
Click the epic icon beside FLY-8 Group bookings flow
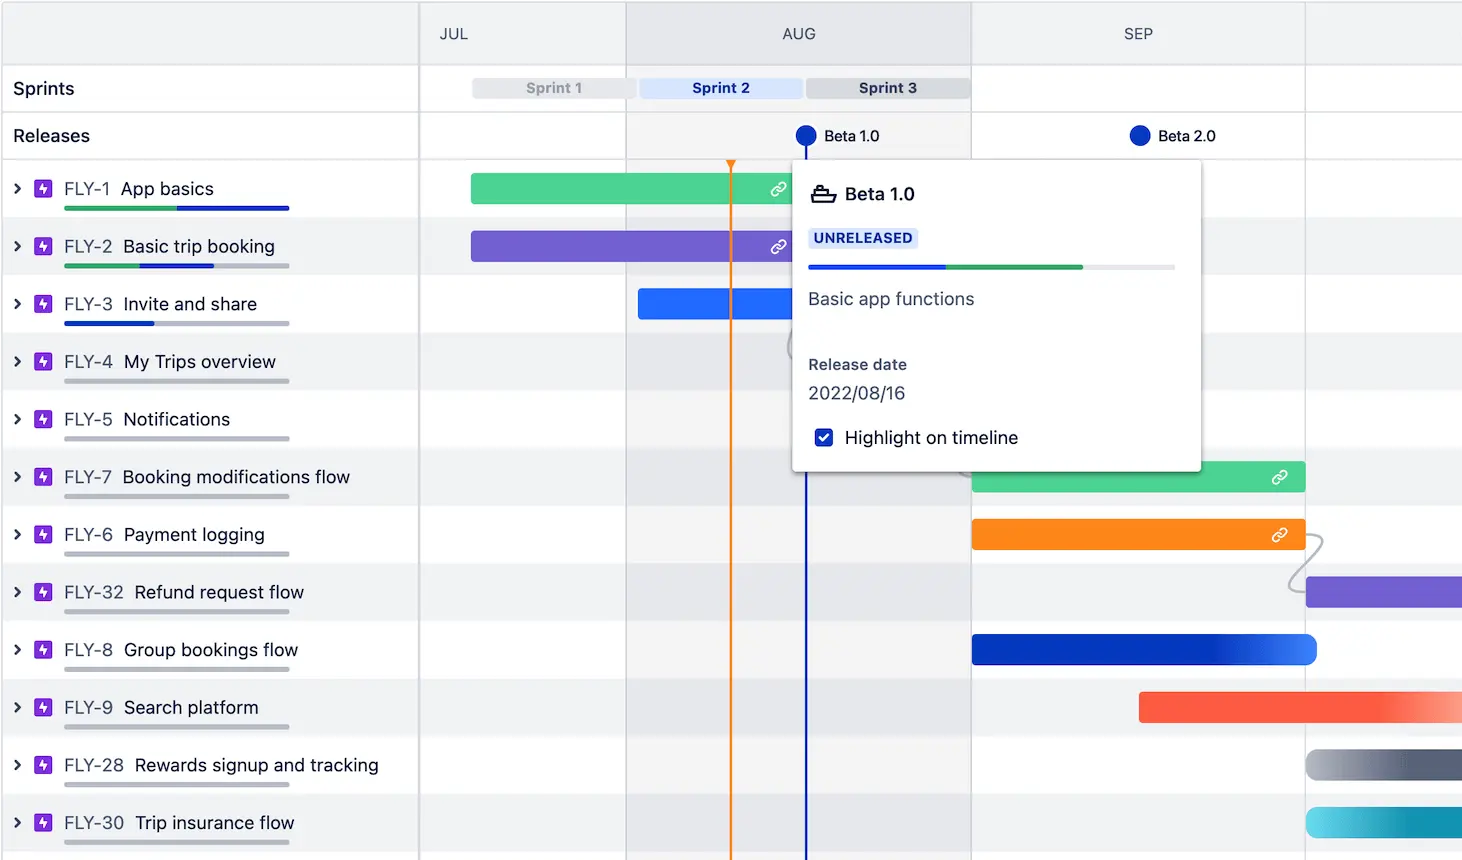click(x=43, y=650)
